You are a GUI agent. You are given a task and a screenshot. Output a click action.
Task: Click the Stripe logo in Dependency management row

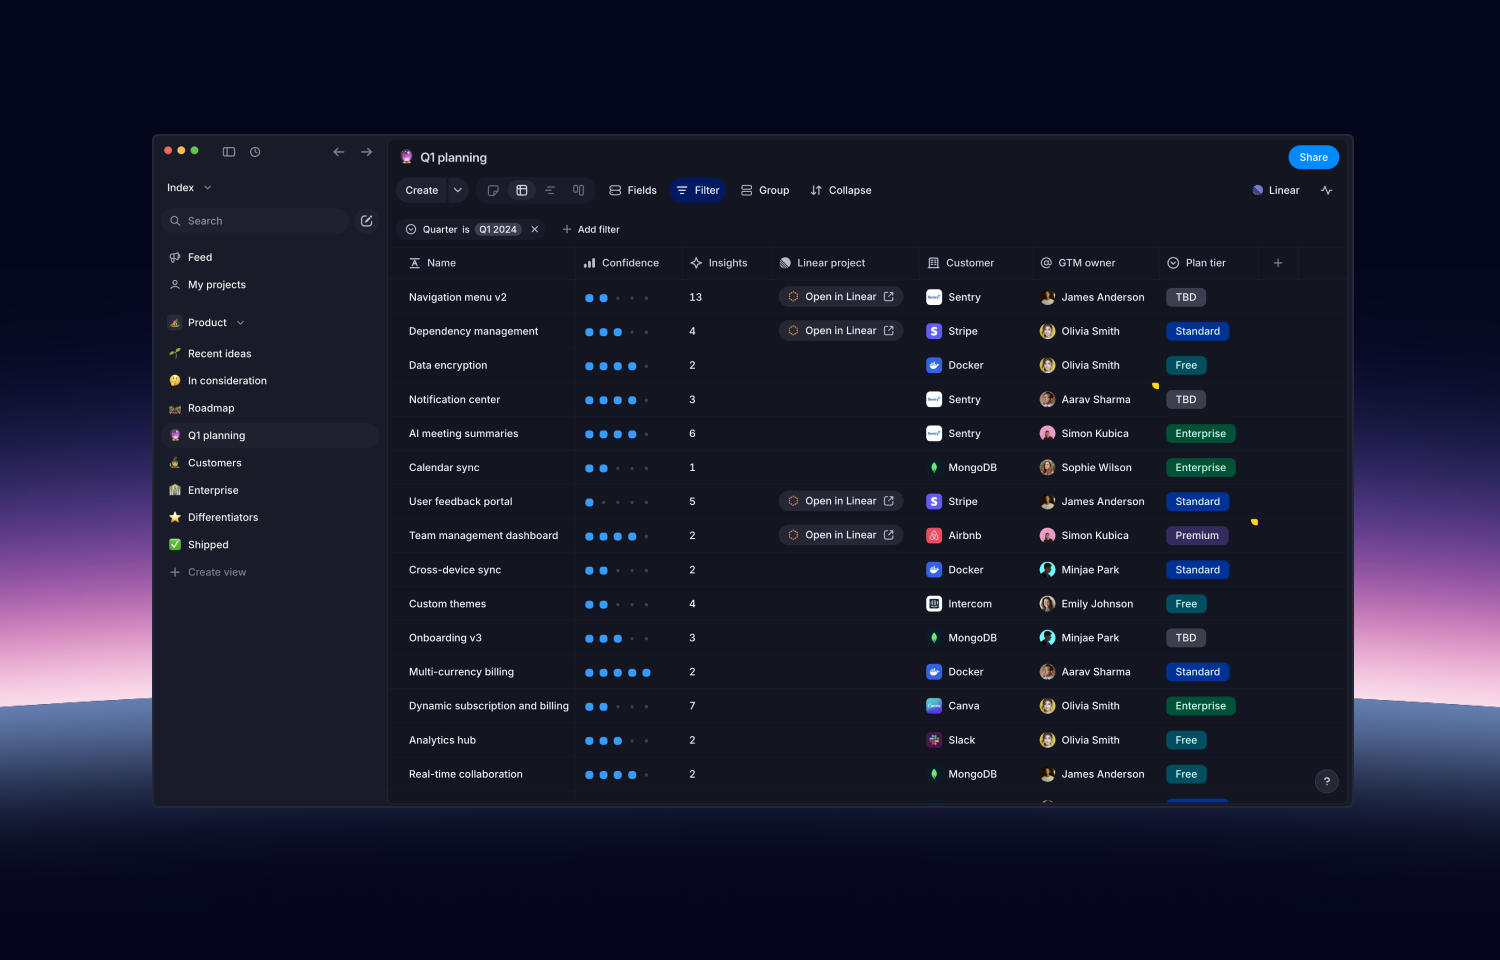[x=934, y=331]
